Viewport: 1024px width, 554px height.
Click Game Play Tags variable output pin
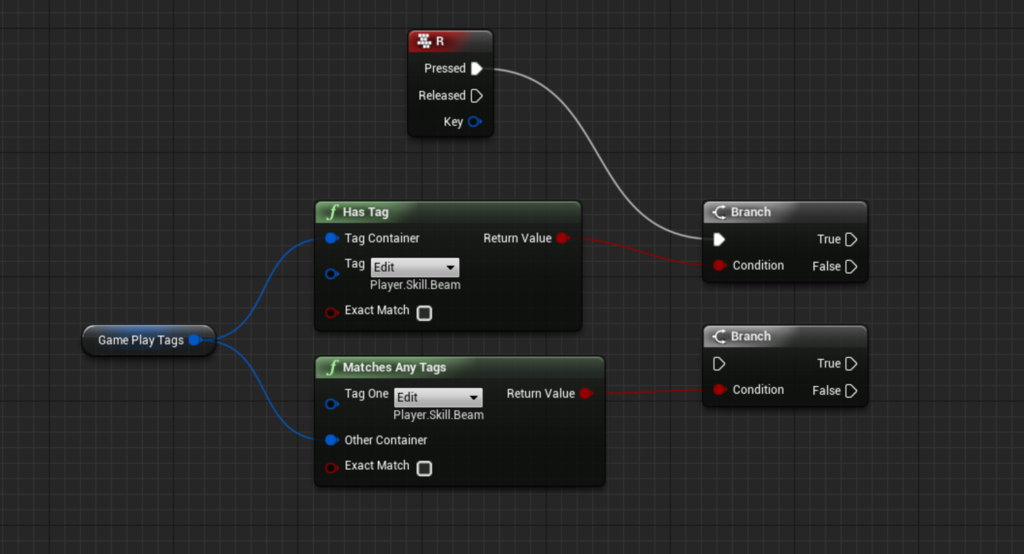click(x=195, y=340)
